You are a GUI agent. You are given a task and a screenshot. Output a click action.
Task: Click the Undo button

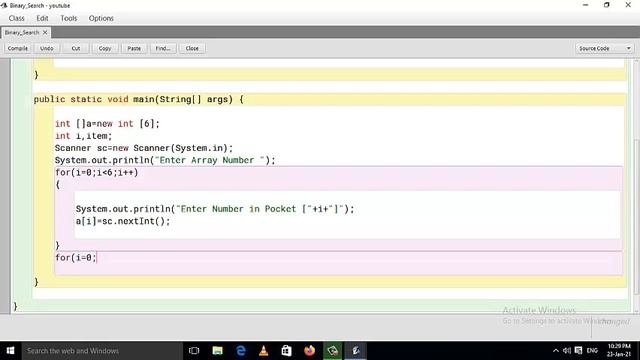point(47,48)
